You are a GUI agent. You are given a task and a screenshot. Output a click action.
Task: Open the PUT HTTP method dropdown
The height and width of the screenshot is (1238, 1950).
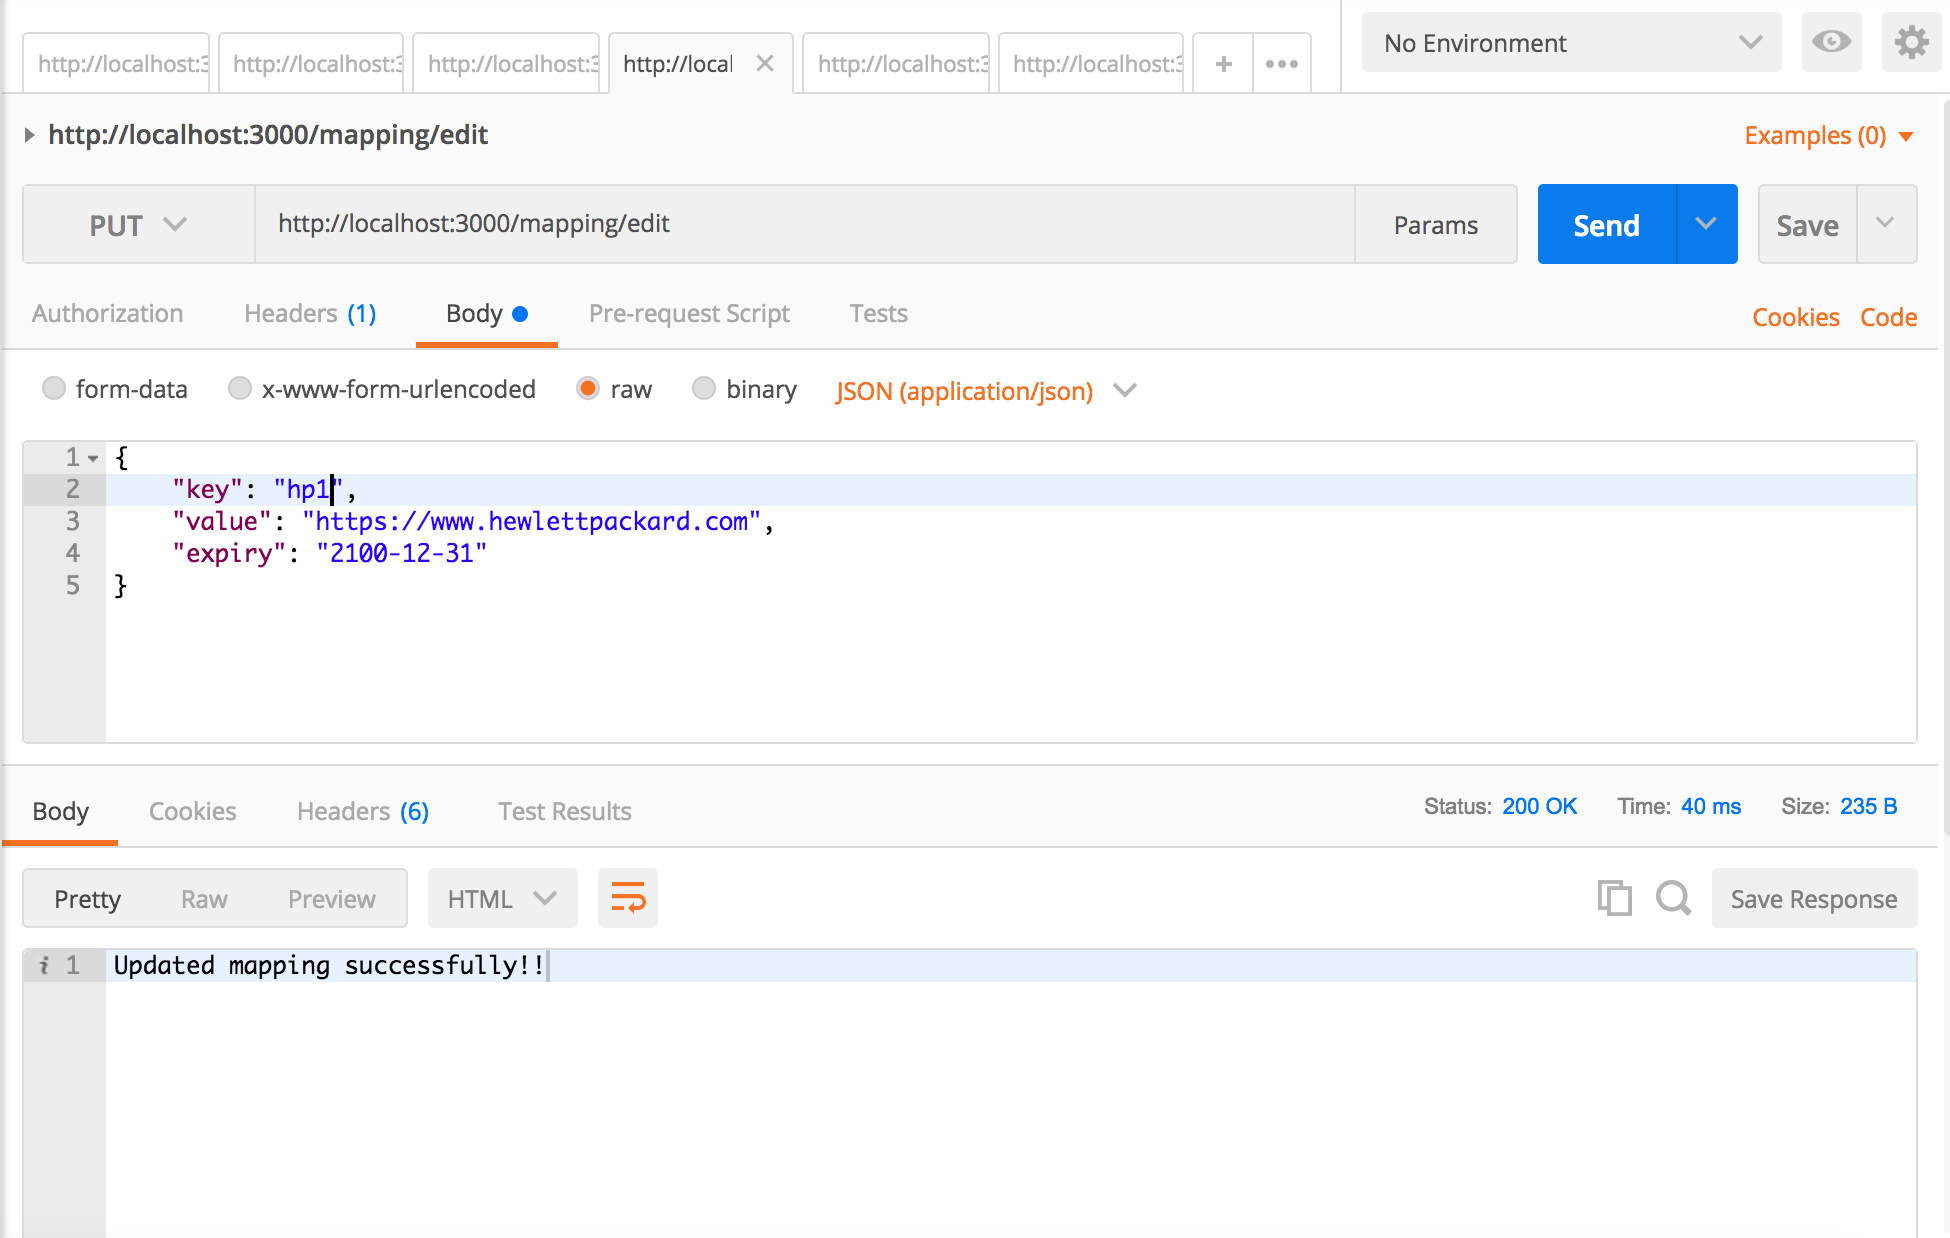[138, 224]
